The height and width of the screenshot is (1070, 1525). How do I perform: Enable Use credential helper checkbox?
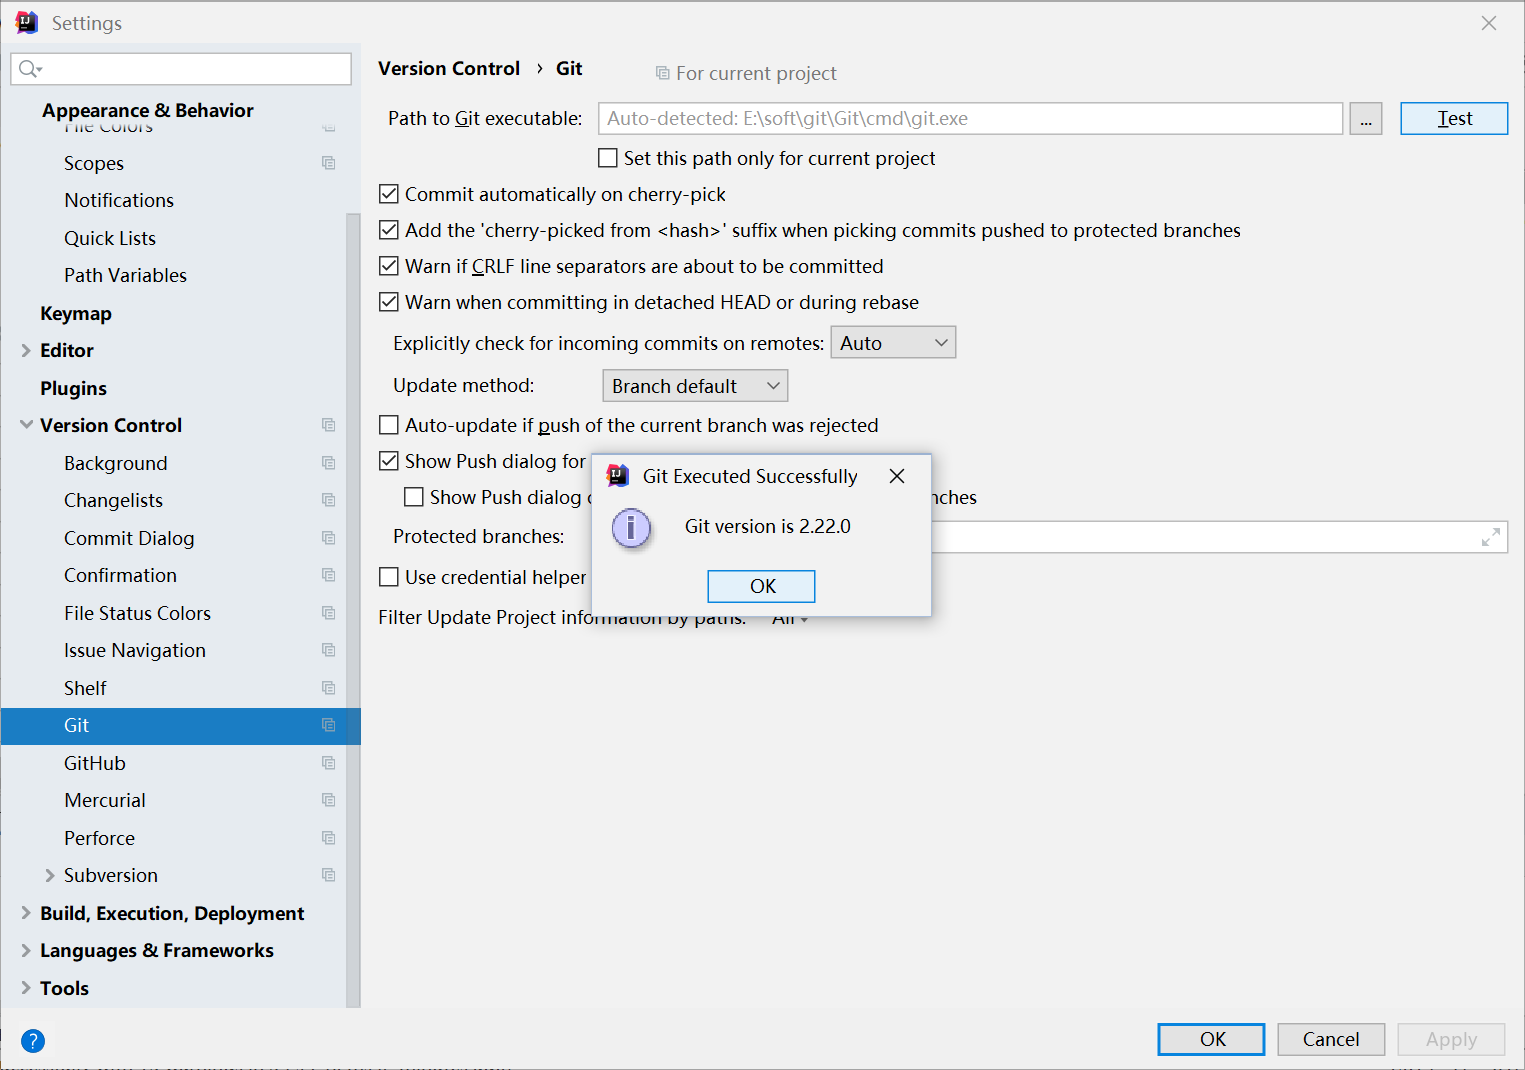tap(389, 577)
